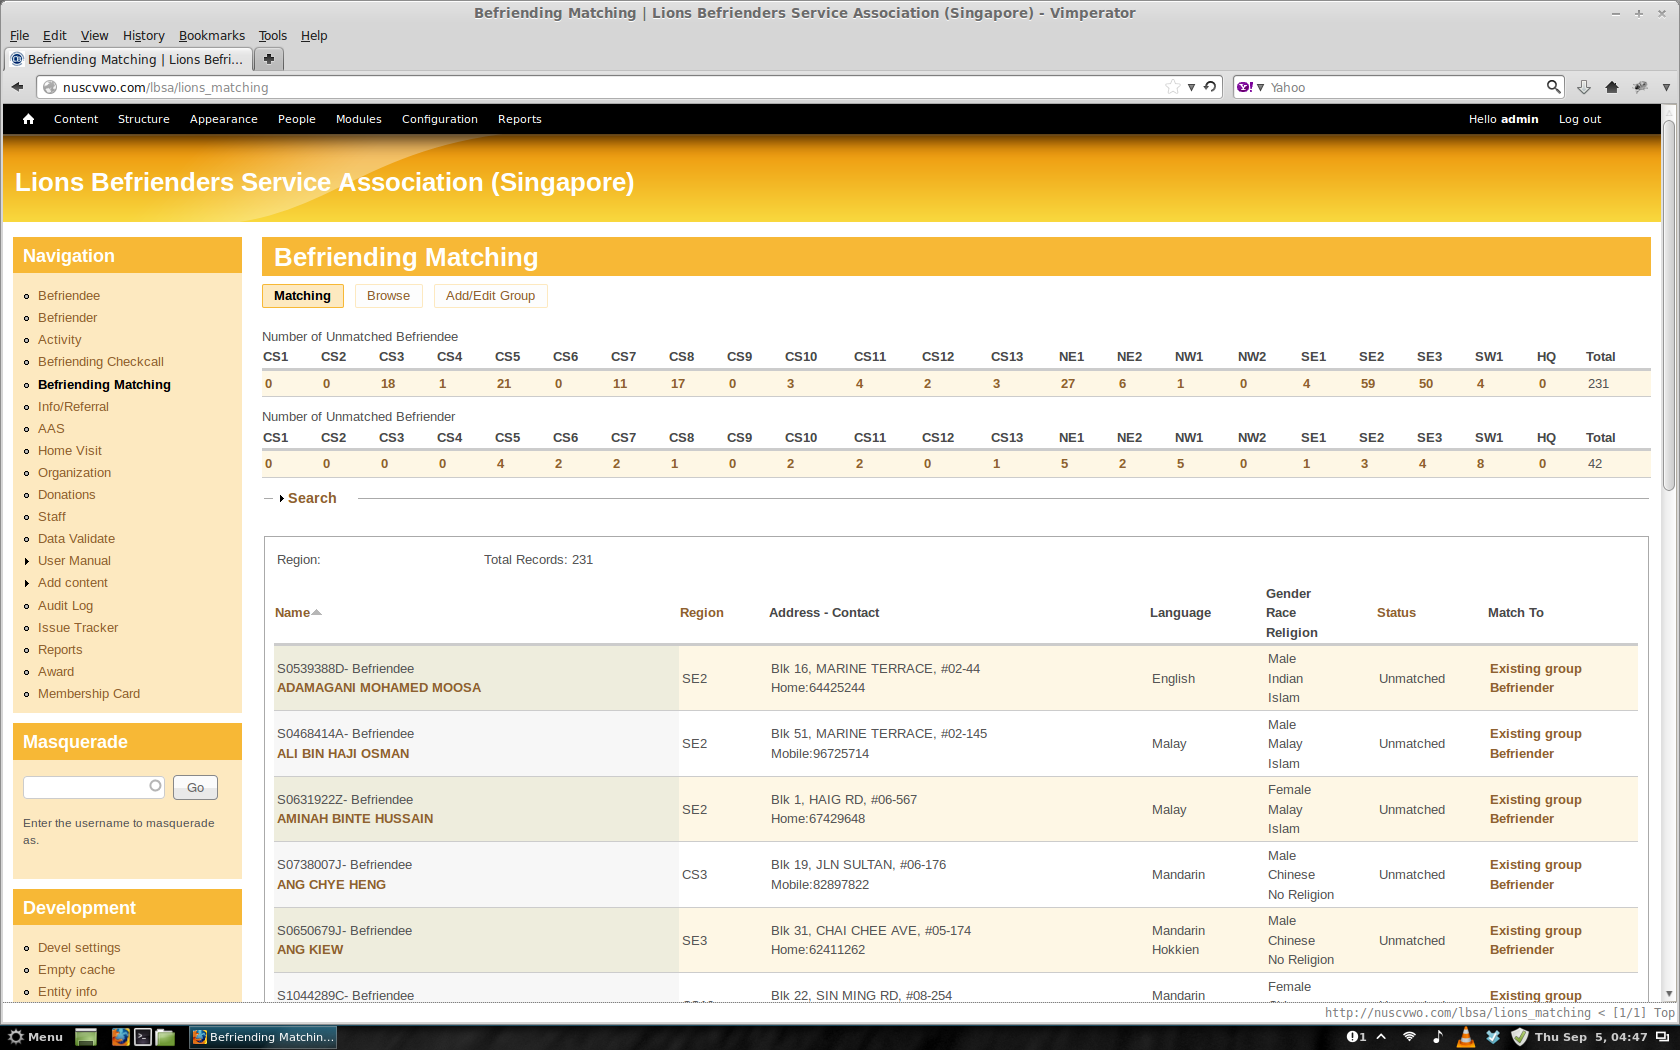Open Membership Card navigation link
This screenshot has width=1680, height=1050.
88,694
